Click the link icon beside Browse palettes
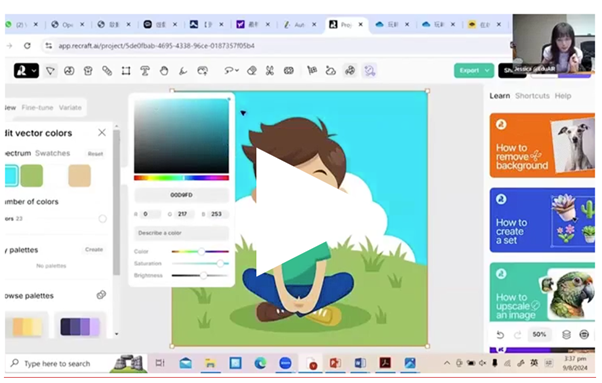 [101, 295]
